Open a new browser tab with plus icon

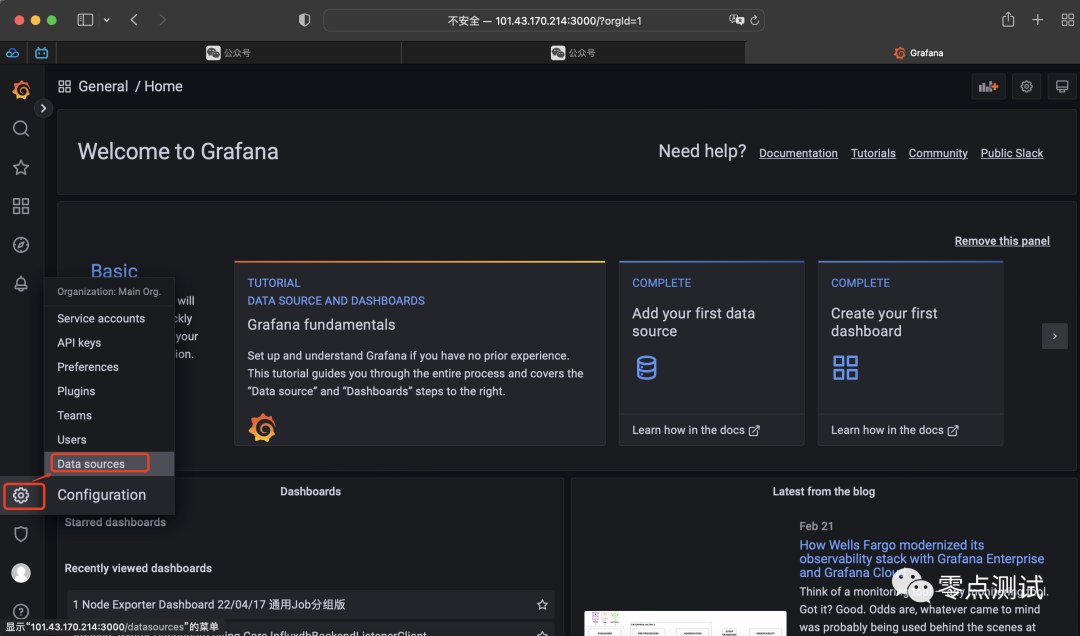(1037, 20)
